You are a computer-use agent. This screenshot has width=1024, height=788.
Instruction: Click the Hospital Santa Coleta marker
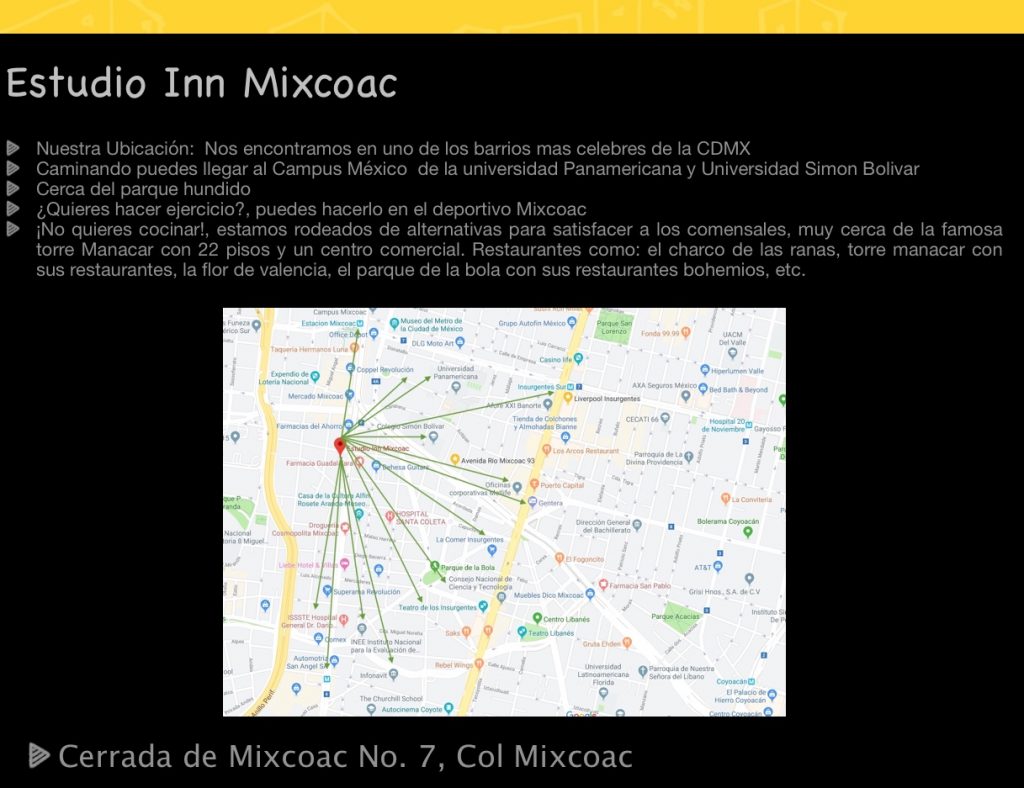coord(390,517)
